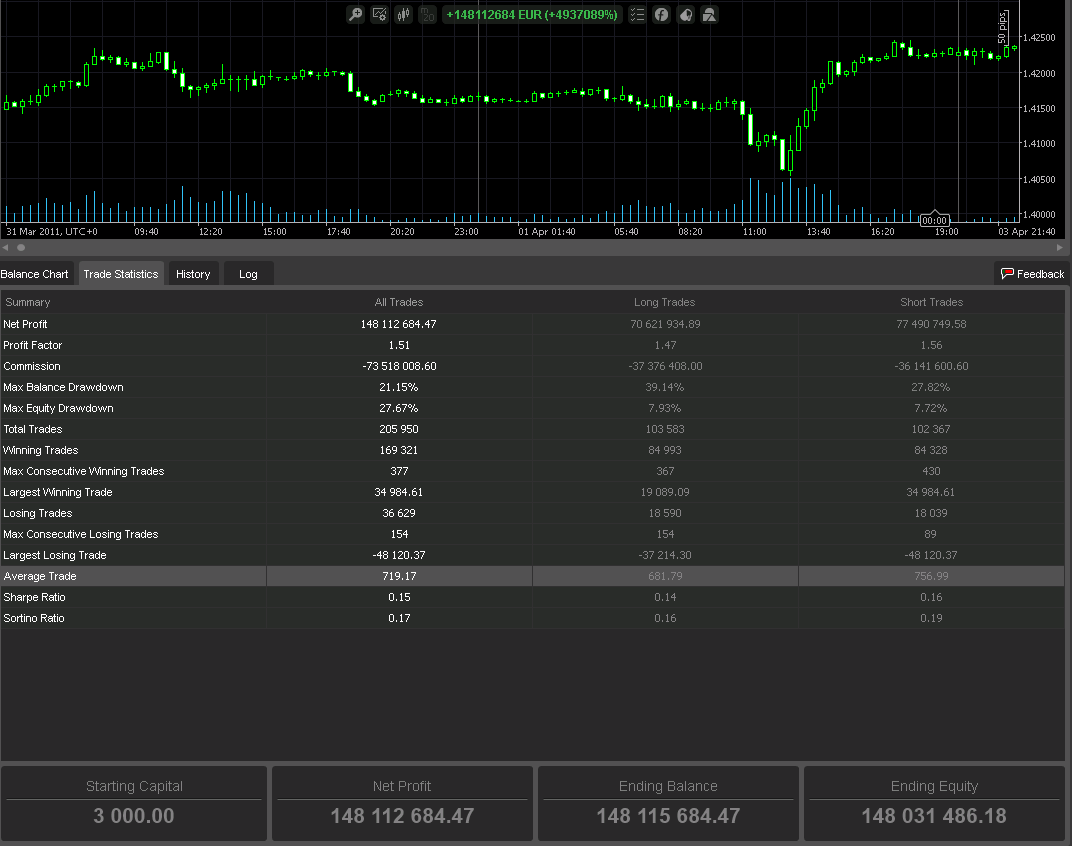
Task: Click the m20 timeframe icon
Action: (428, 15)
